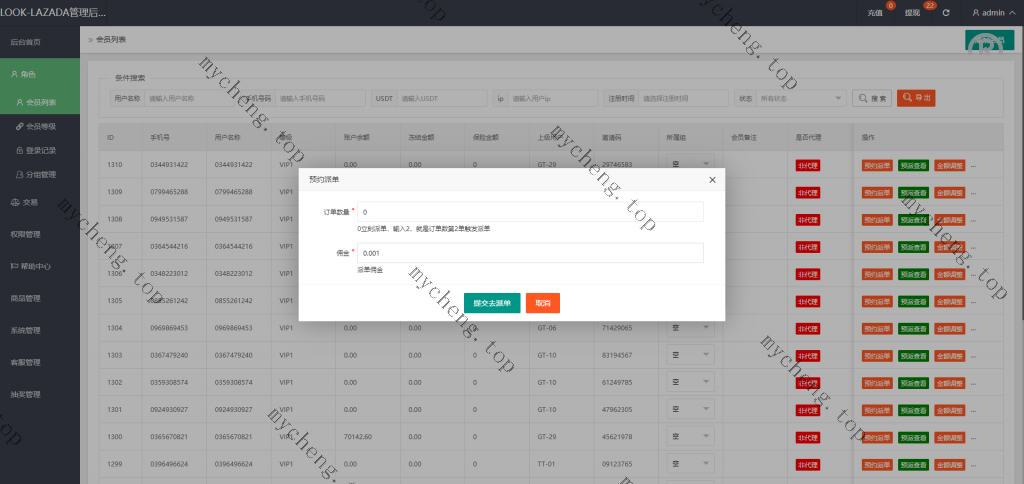This screenshot has height=484, width=1024.
Task: Click the 佣金 commission input field
Action: click(530, 254)
